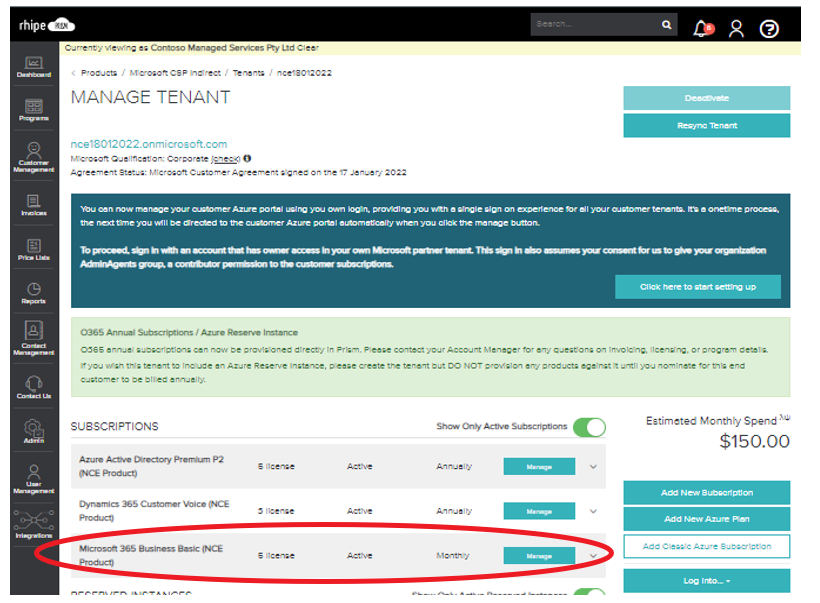Open Programs in the sidebar
The height and width of the screenshot is (603, 820).
click(33, 110)
